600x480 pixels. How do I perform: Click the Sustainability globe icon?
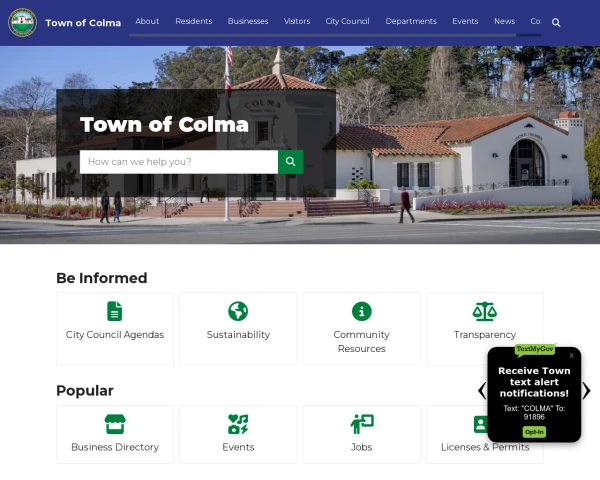pyautogui.click(x=238, y=311)
